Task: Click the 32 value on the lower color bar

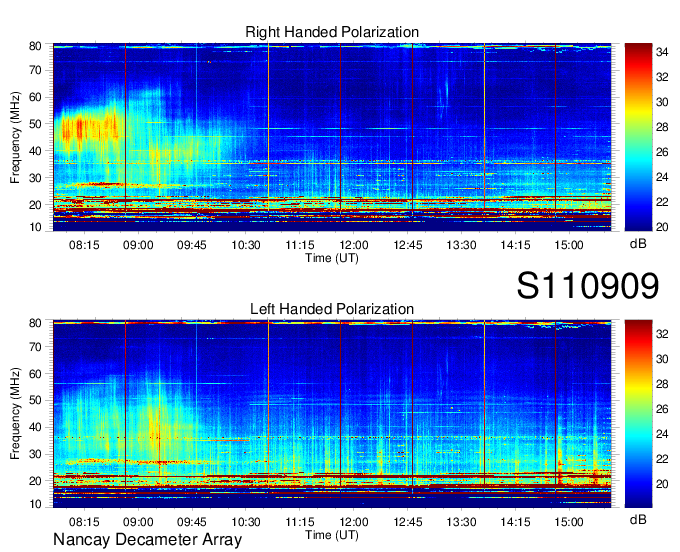Action: click(x=662, y=334)
